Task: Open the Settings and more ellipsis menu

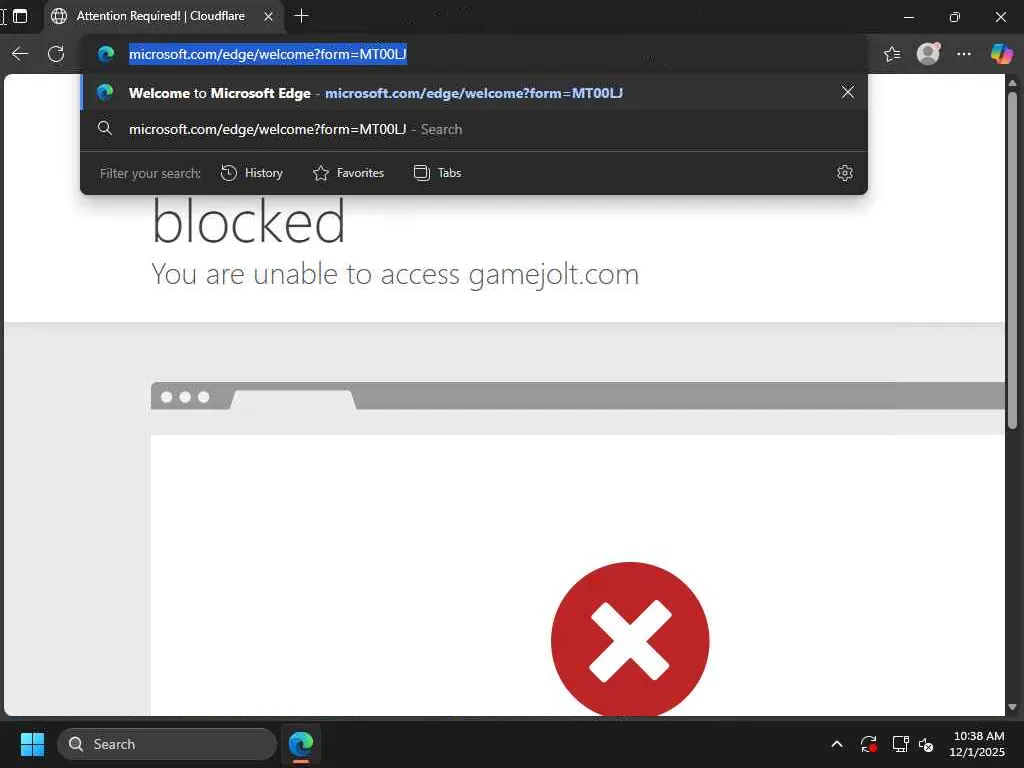Action: pyautogui.click(x=964, y=54)
